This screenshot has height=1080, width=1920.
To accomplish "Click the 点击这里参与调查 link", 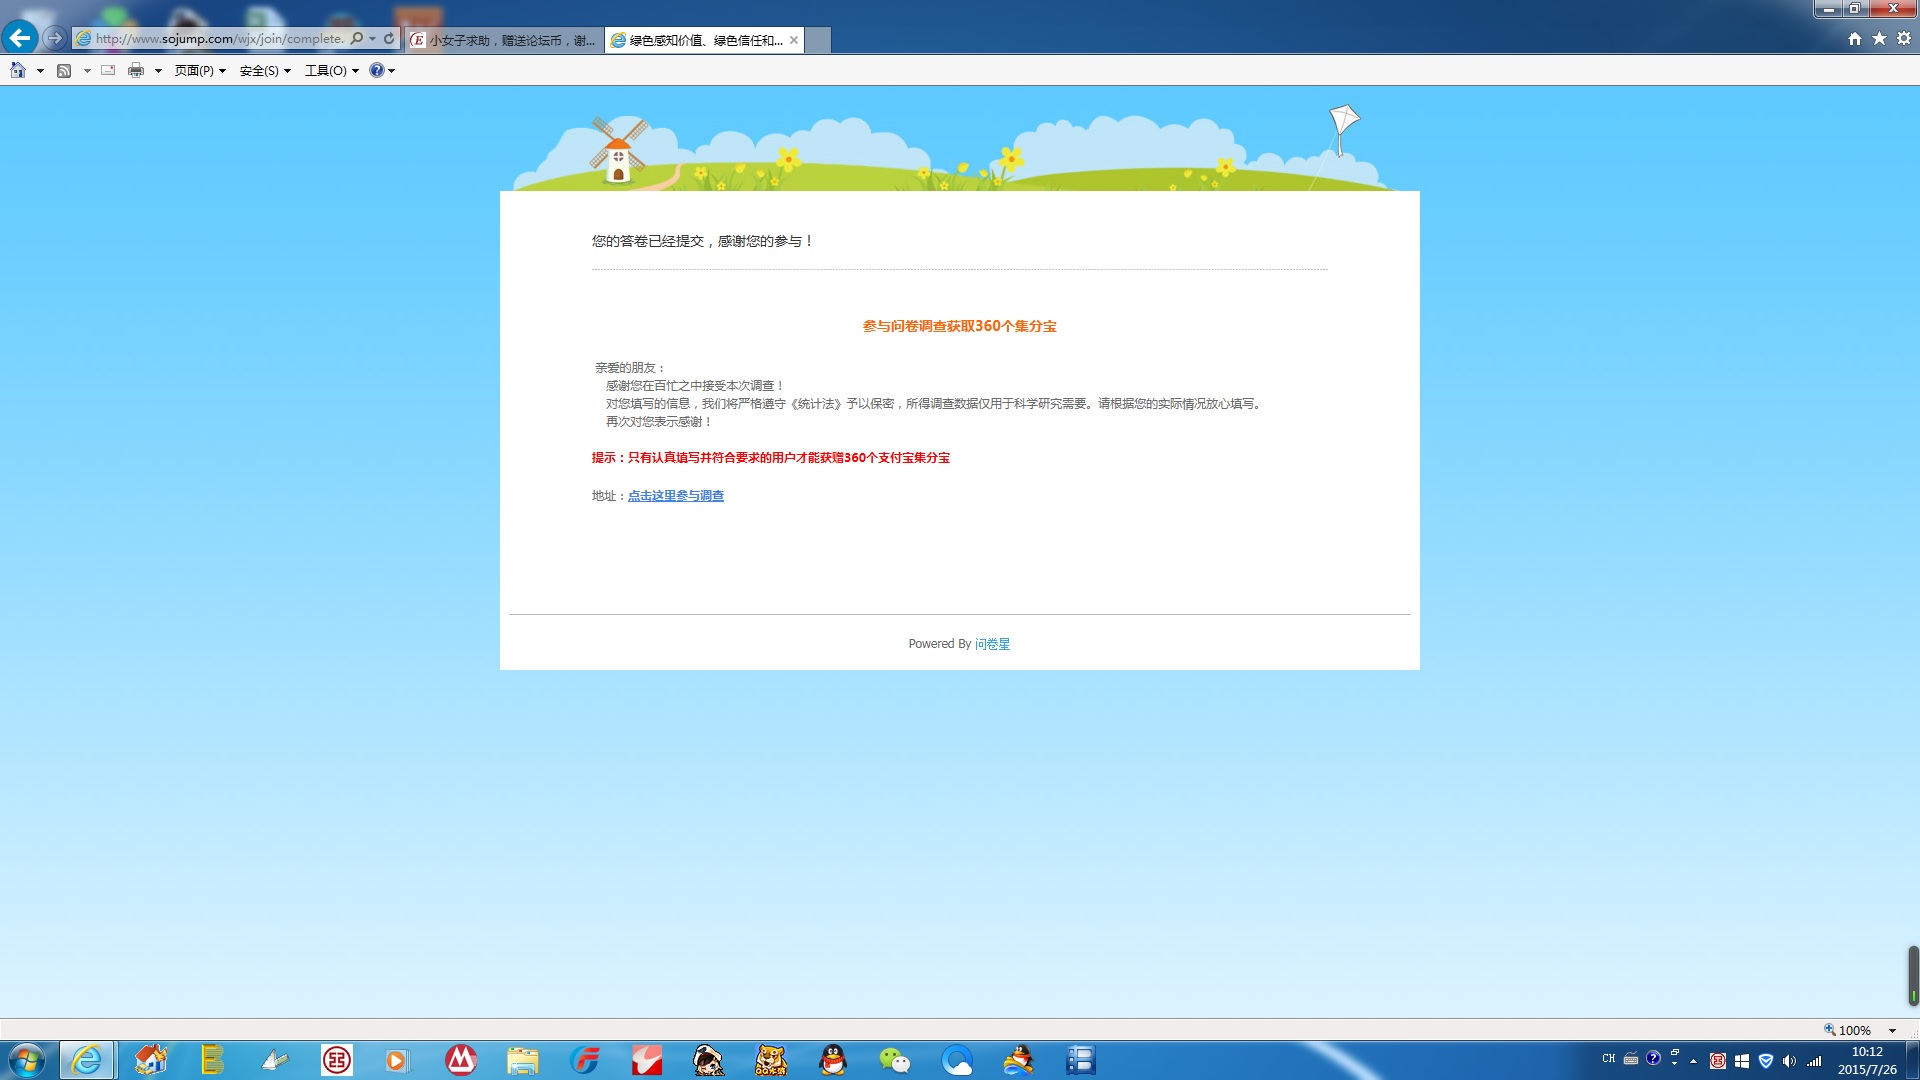I will click(675, 496).
